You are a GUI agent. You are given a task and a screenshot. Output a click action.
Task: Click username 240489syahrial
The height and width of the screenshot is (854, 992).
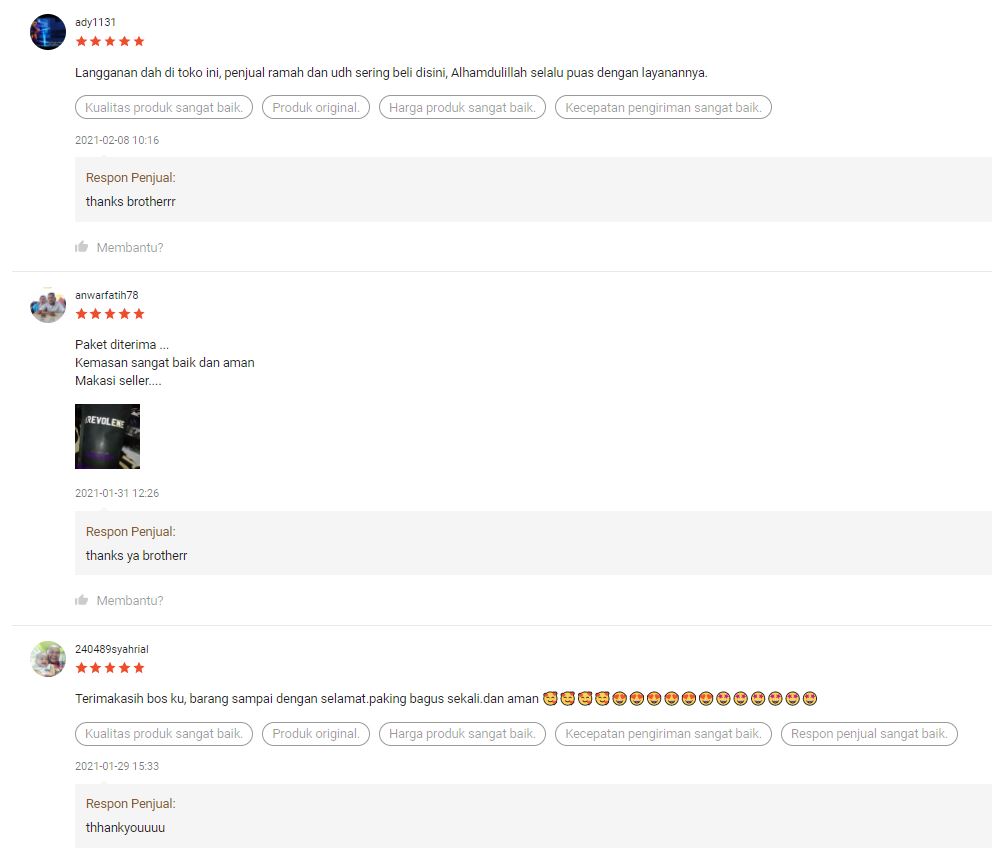112,649
